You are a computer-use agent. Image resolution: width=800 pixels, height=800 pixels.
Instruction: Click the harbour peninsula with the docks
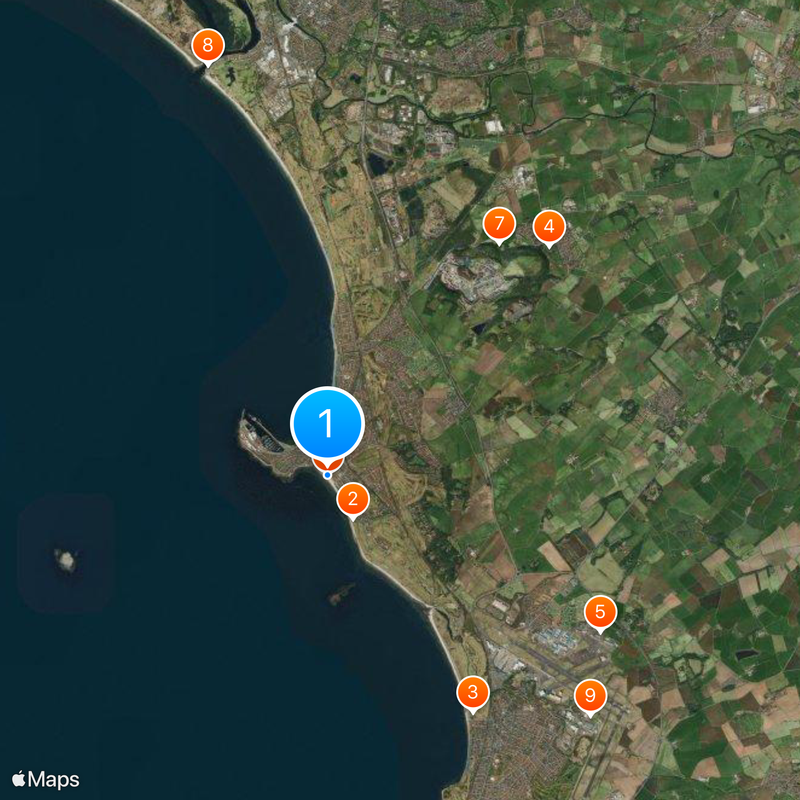(264, 443)
